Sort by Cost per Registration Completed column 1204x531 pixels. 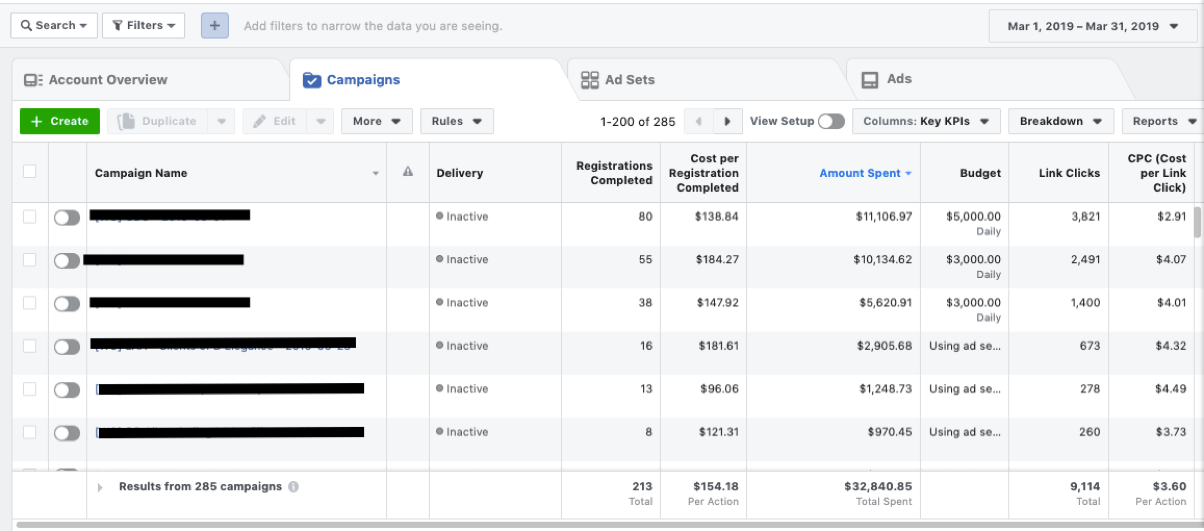pyautogui.click(x=703, y=173)
